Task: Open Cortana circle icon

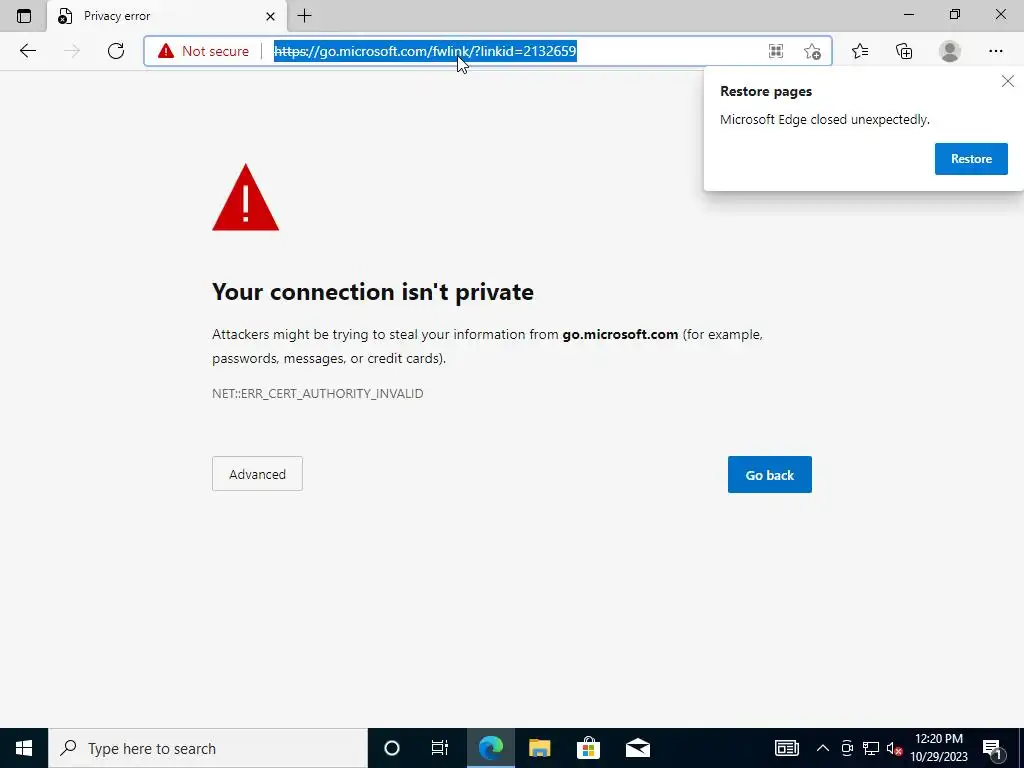Action: (392, 748)
